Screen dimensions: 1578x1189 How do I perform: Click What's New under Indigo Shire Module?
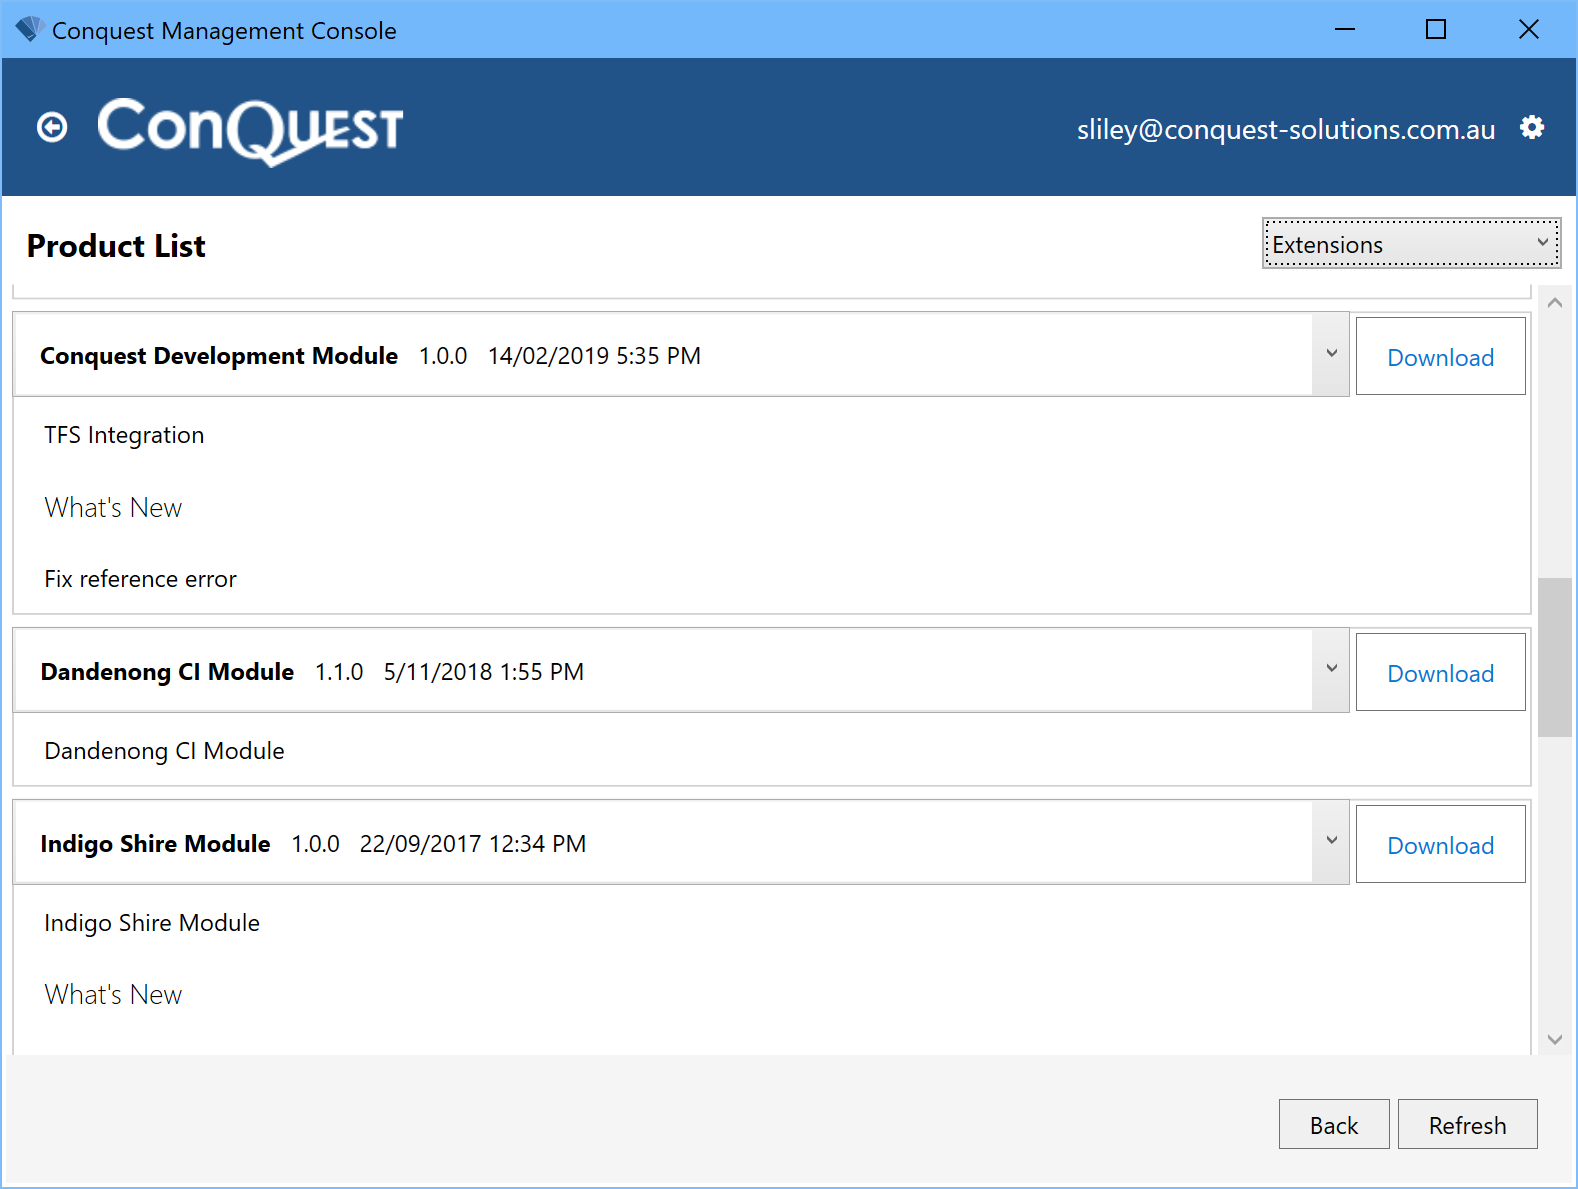click(x=113, y=995)
